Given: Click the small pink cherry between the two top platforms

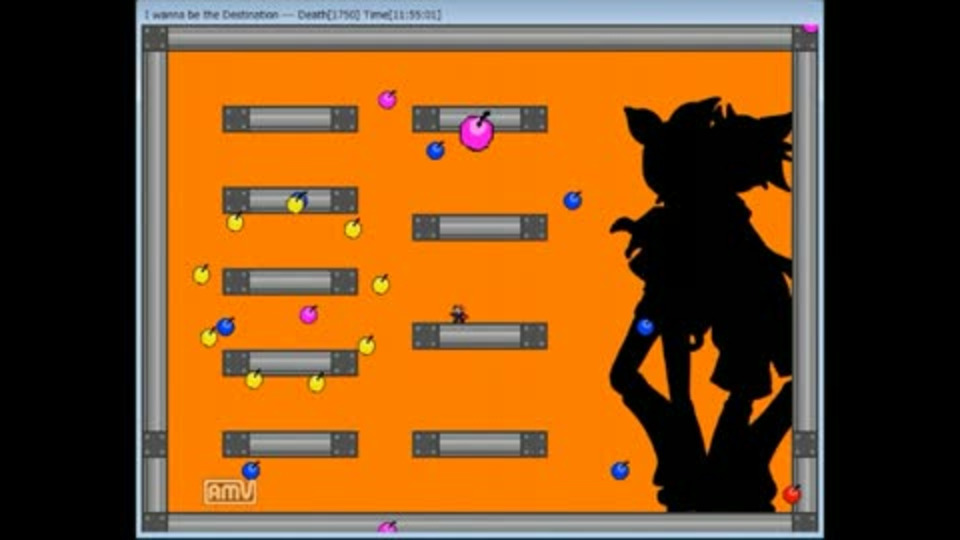Looking at the screenshot, I should pyautogui.click(x=387, y=99).
